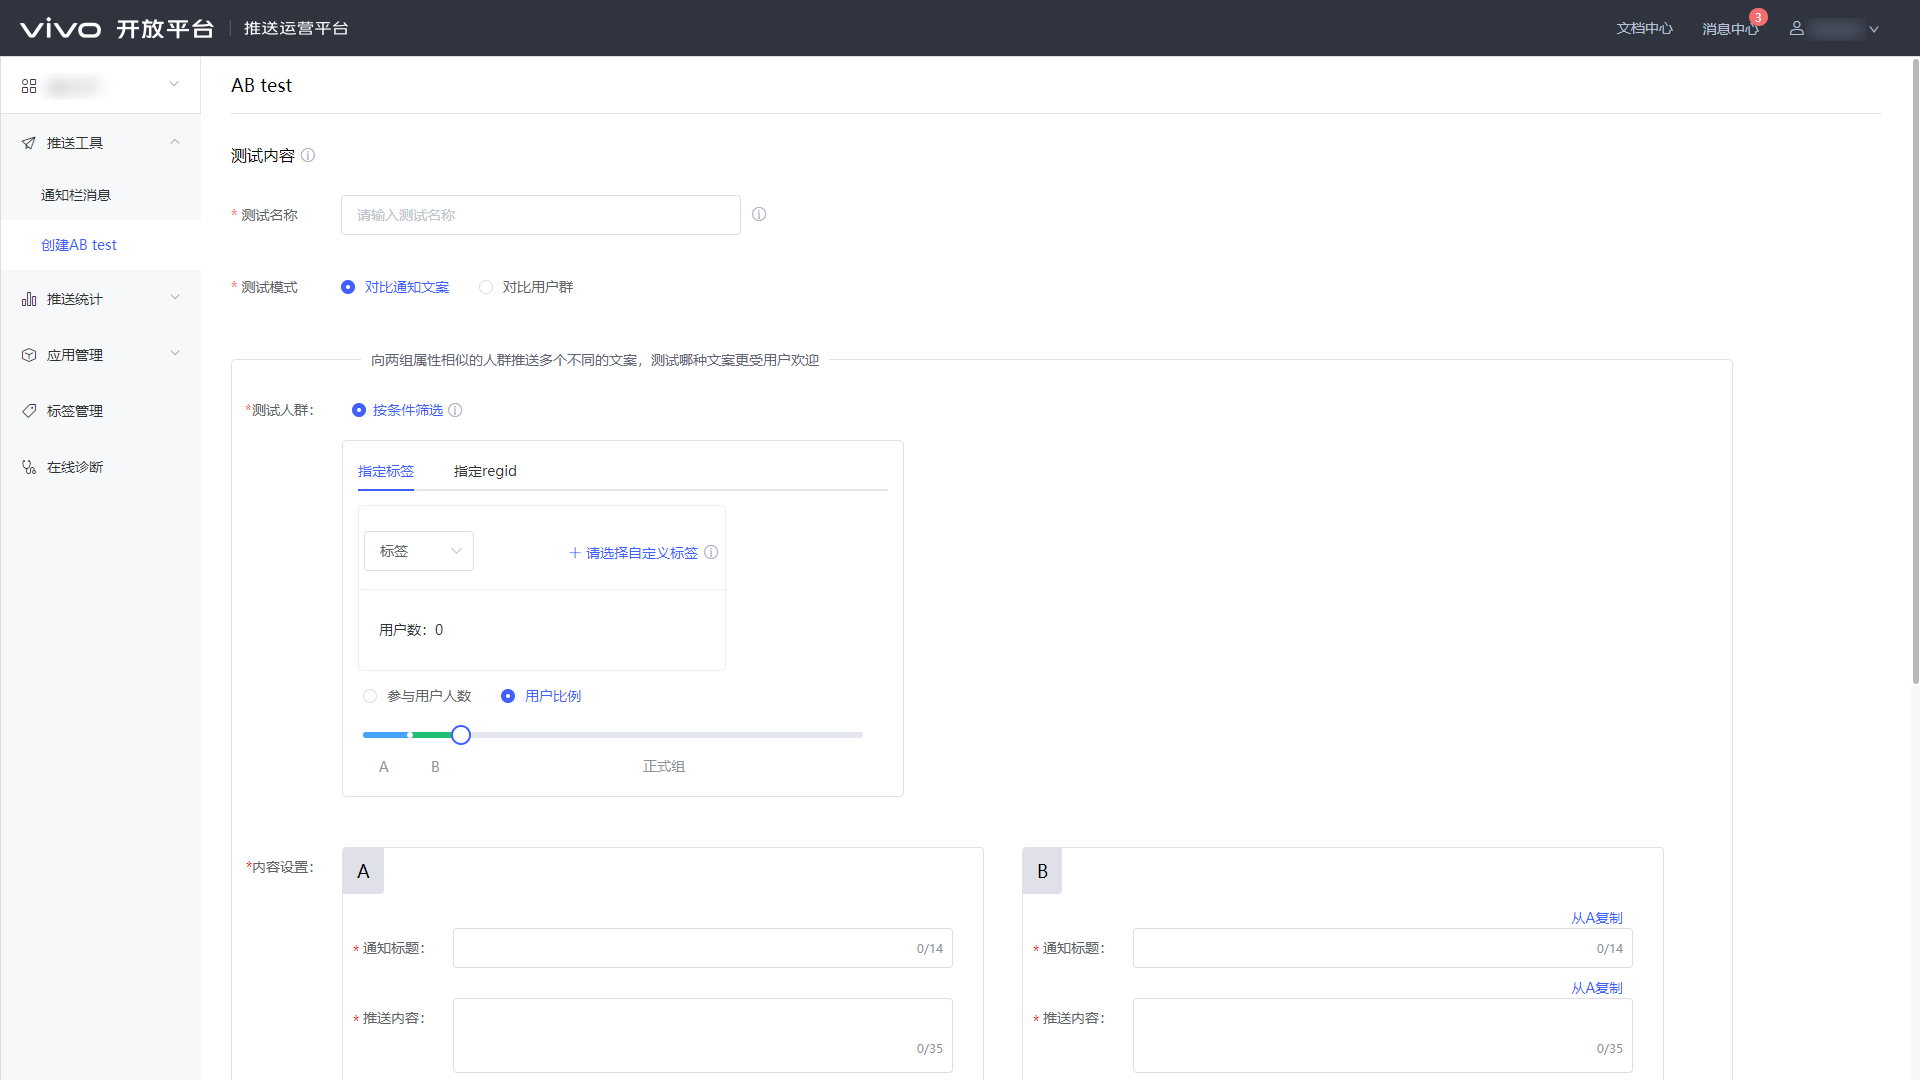This screenshot has height=1080, width=1920.
Task: Open 通知栏消息 in the sidebar
Action: [76, 195]
